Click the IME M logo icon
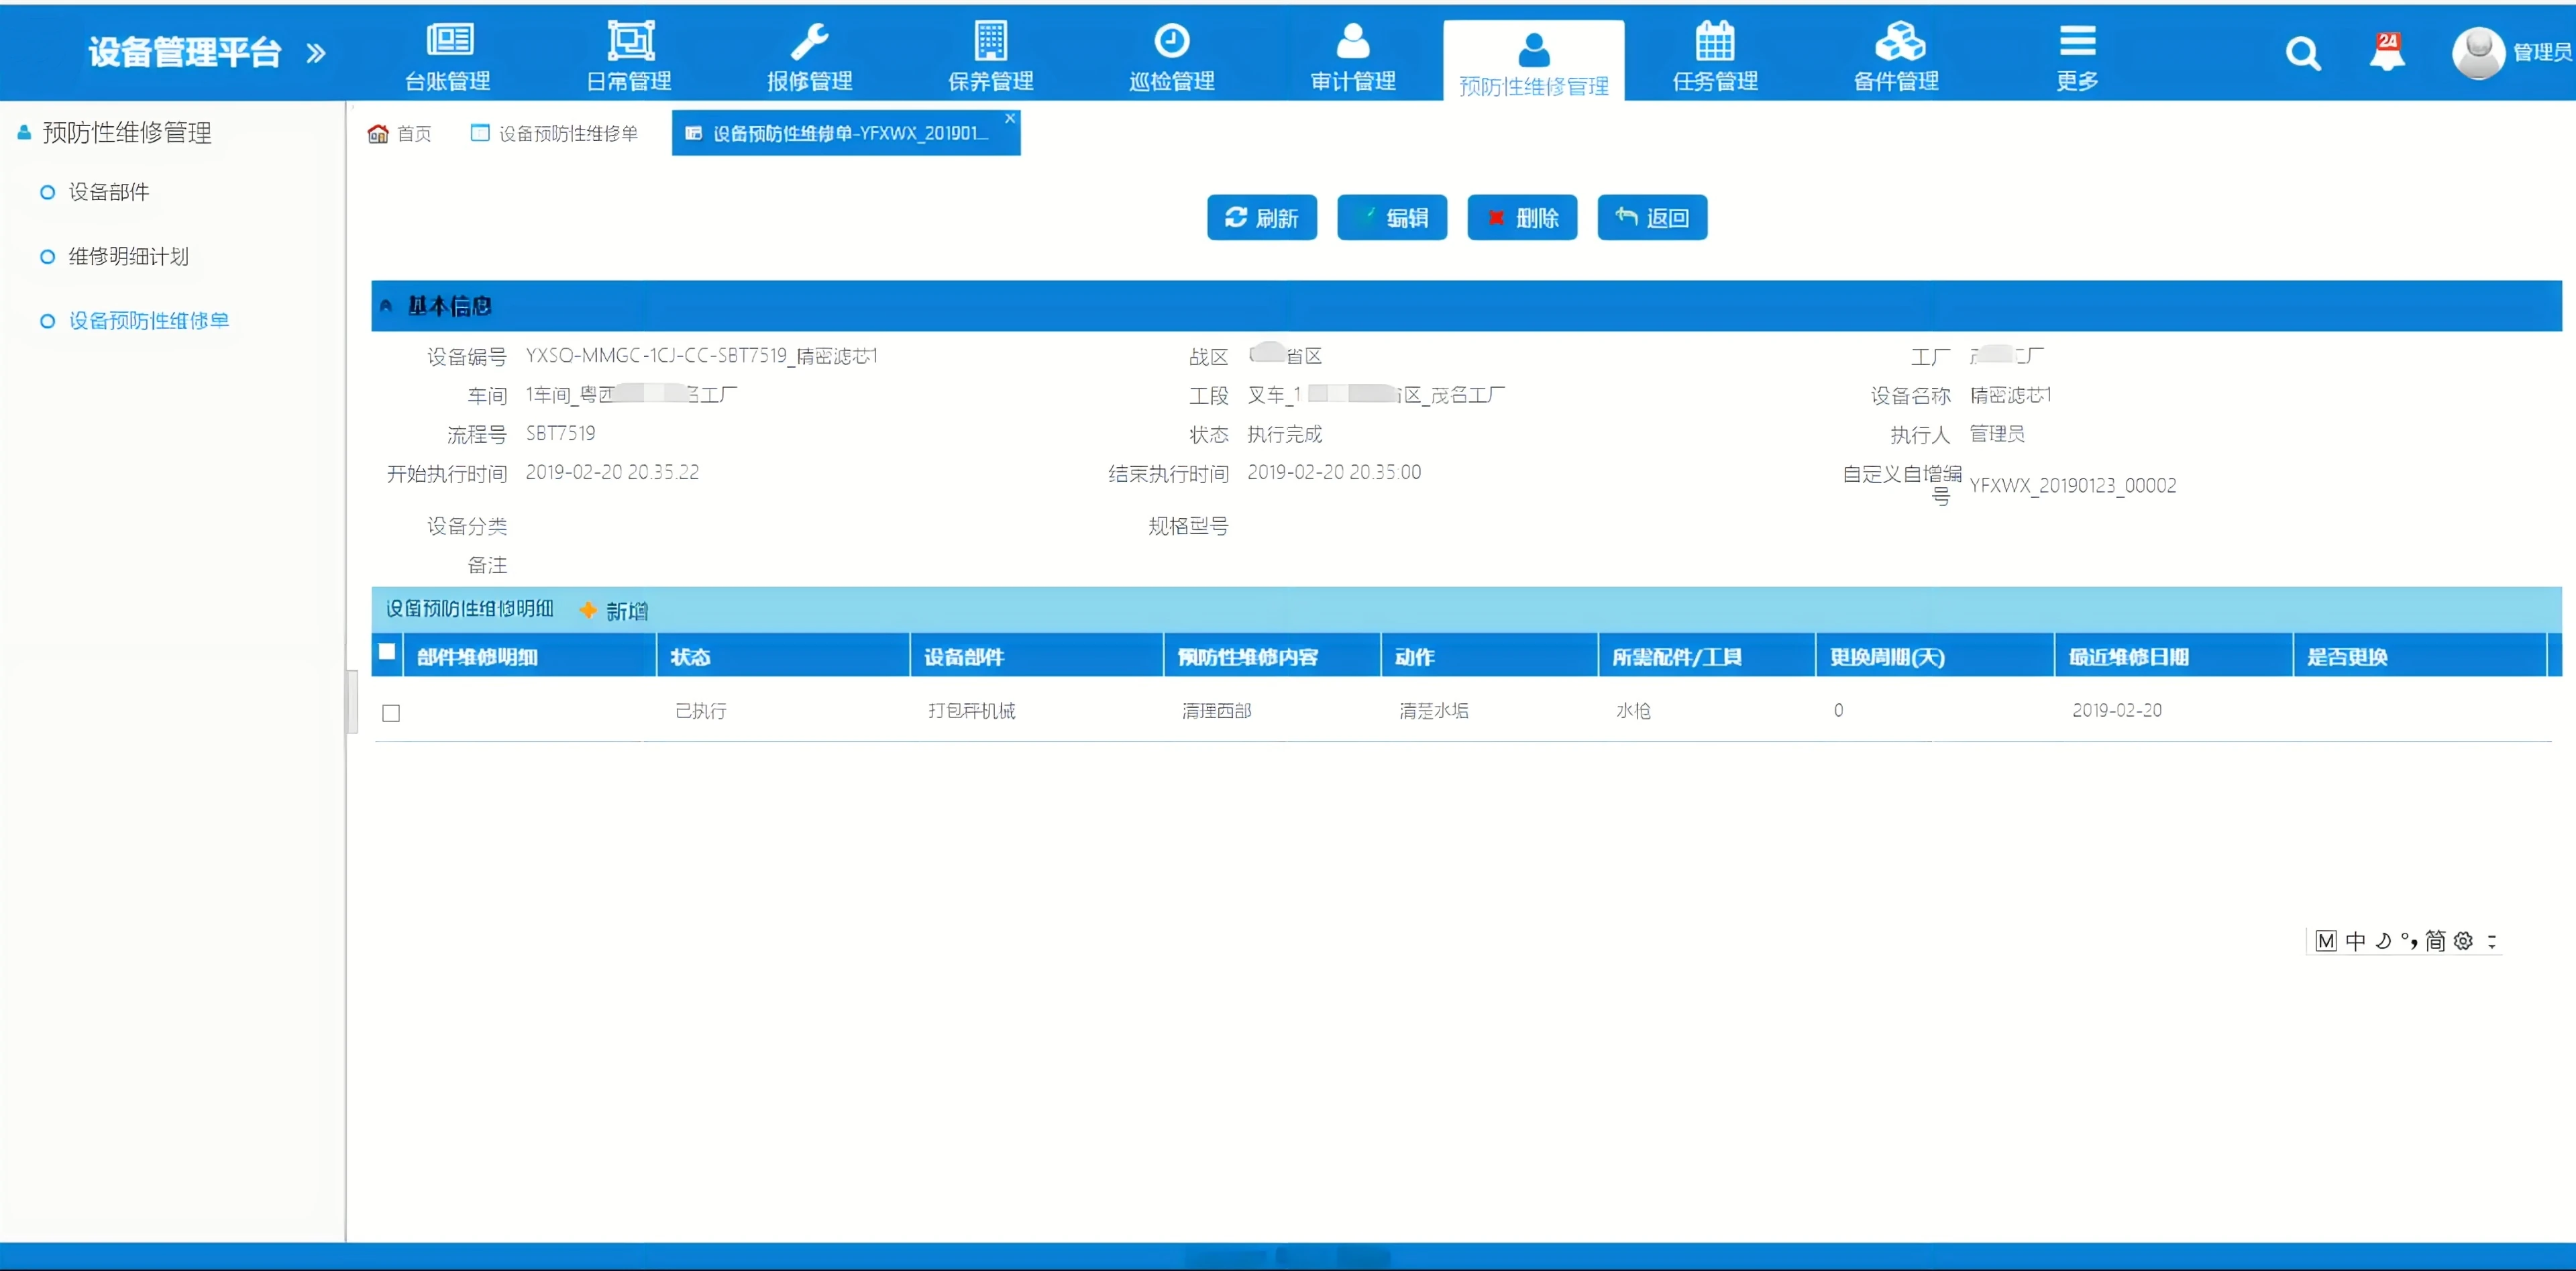Screen dimensions: 2576x1271 pyautogui.click(x=2326, y=941)
